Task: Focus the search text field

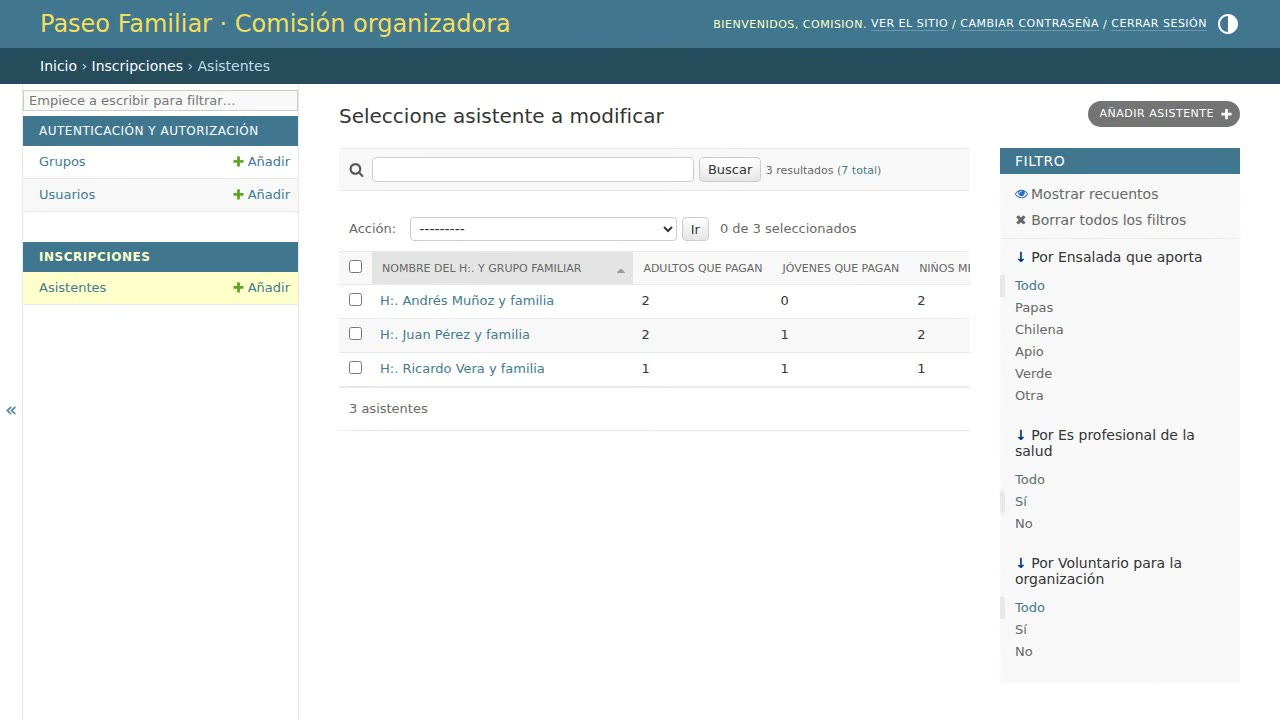Action: click(533, 170)
